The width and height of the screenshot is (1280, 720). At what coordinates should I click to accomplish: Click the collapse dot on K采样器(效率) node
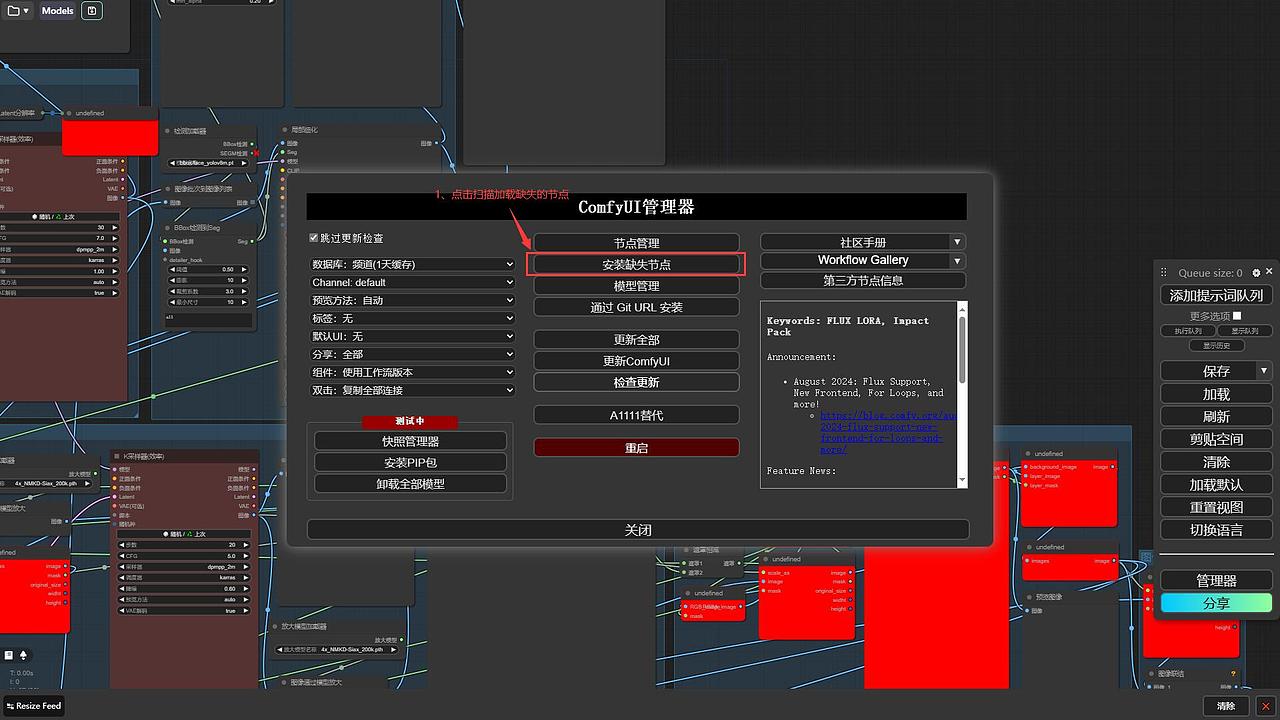[x=116, y=456]
